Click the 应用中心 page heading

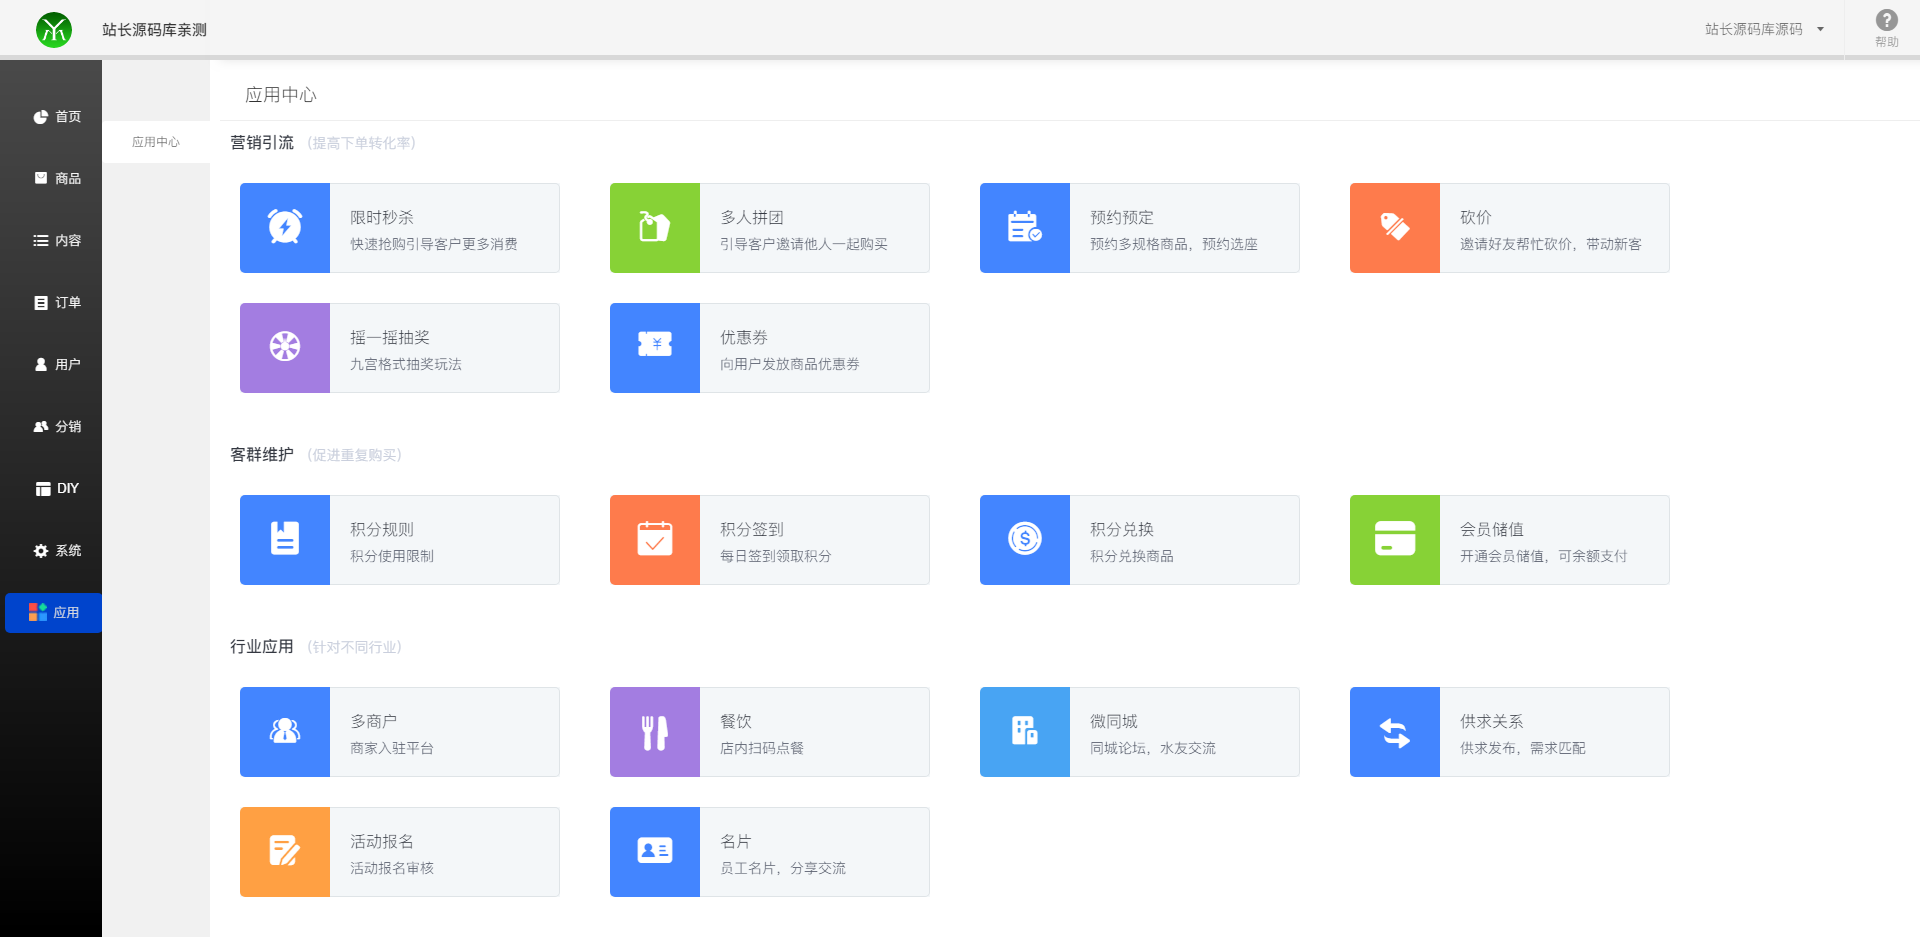[x=281, y=95]
